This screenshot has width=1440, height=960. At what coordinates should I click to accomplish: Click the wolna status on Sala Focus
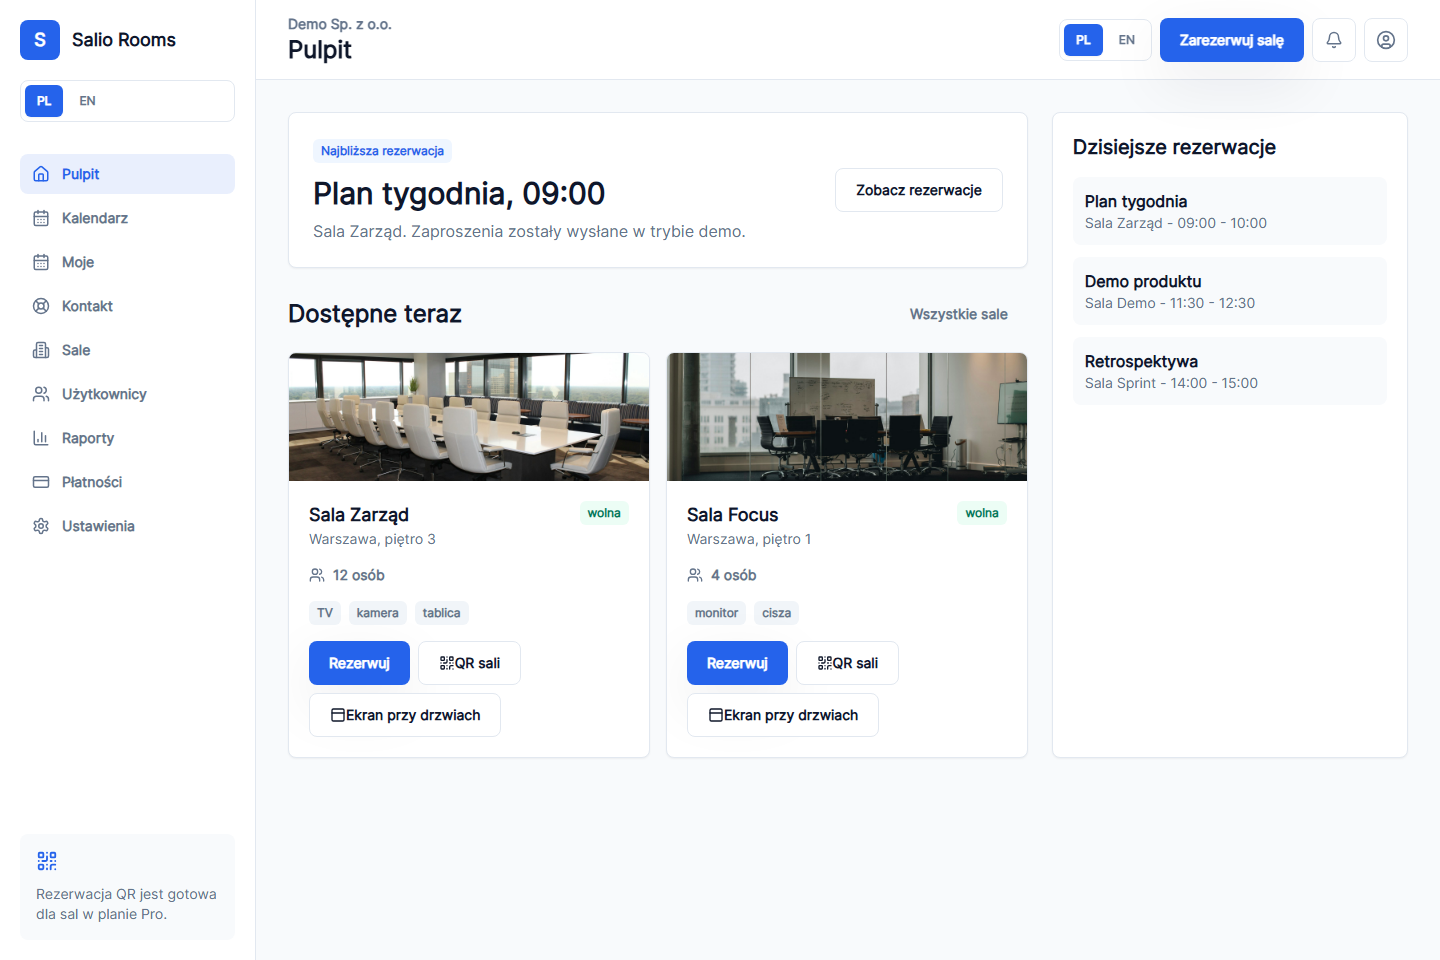tap(982, 513)
